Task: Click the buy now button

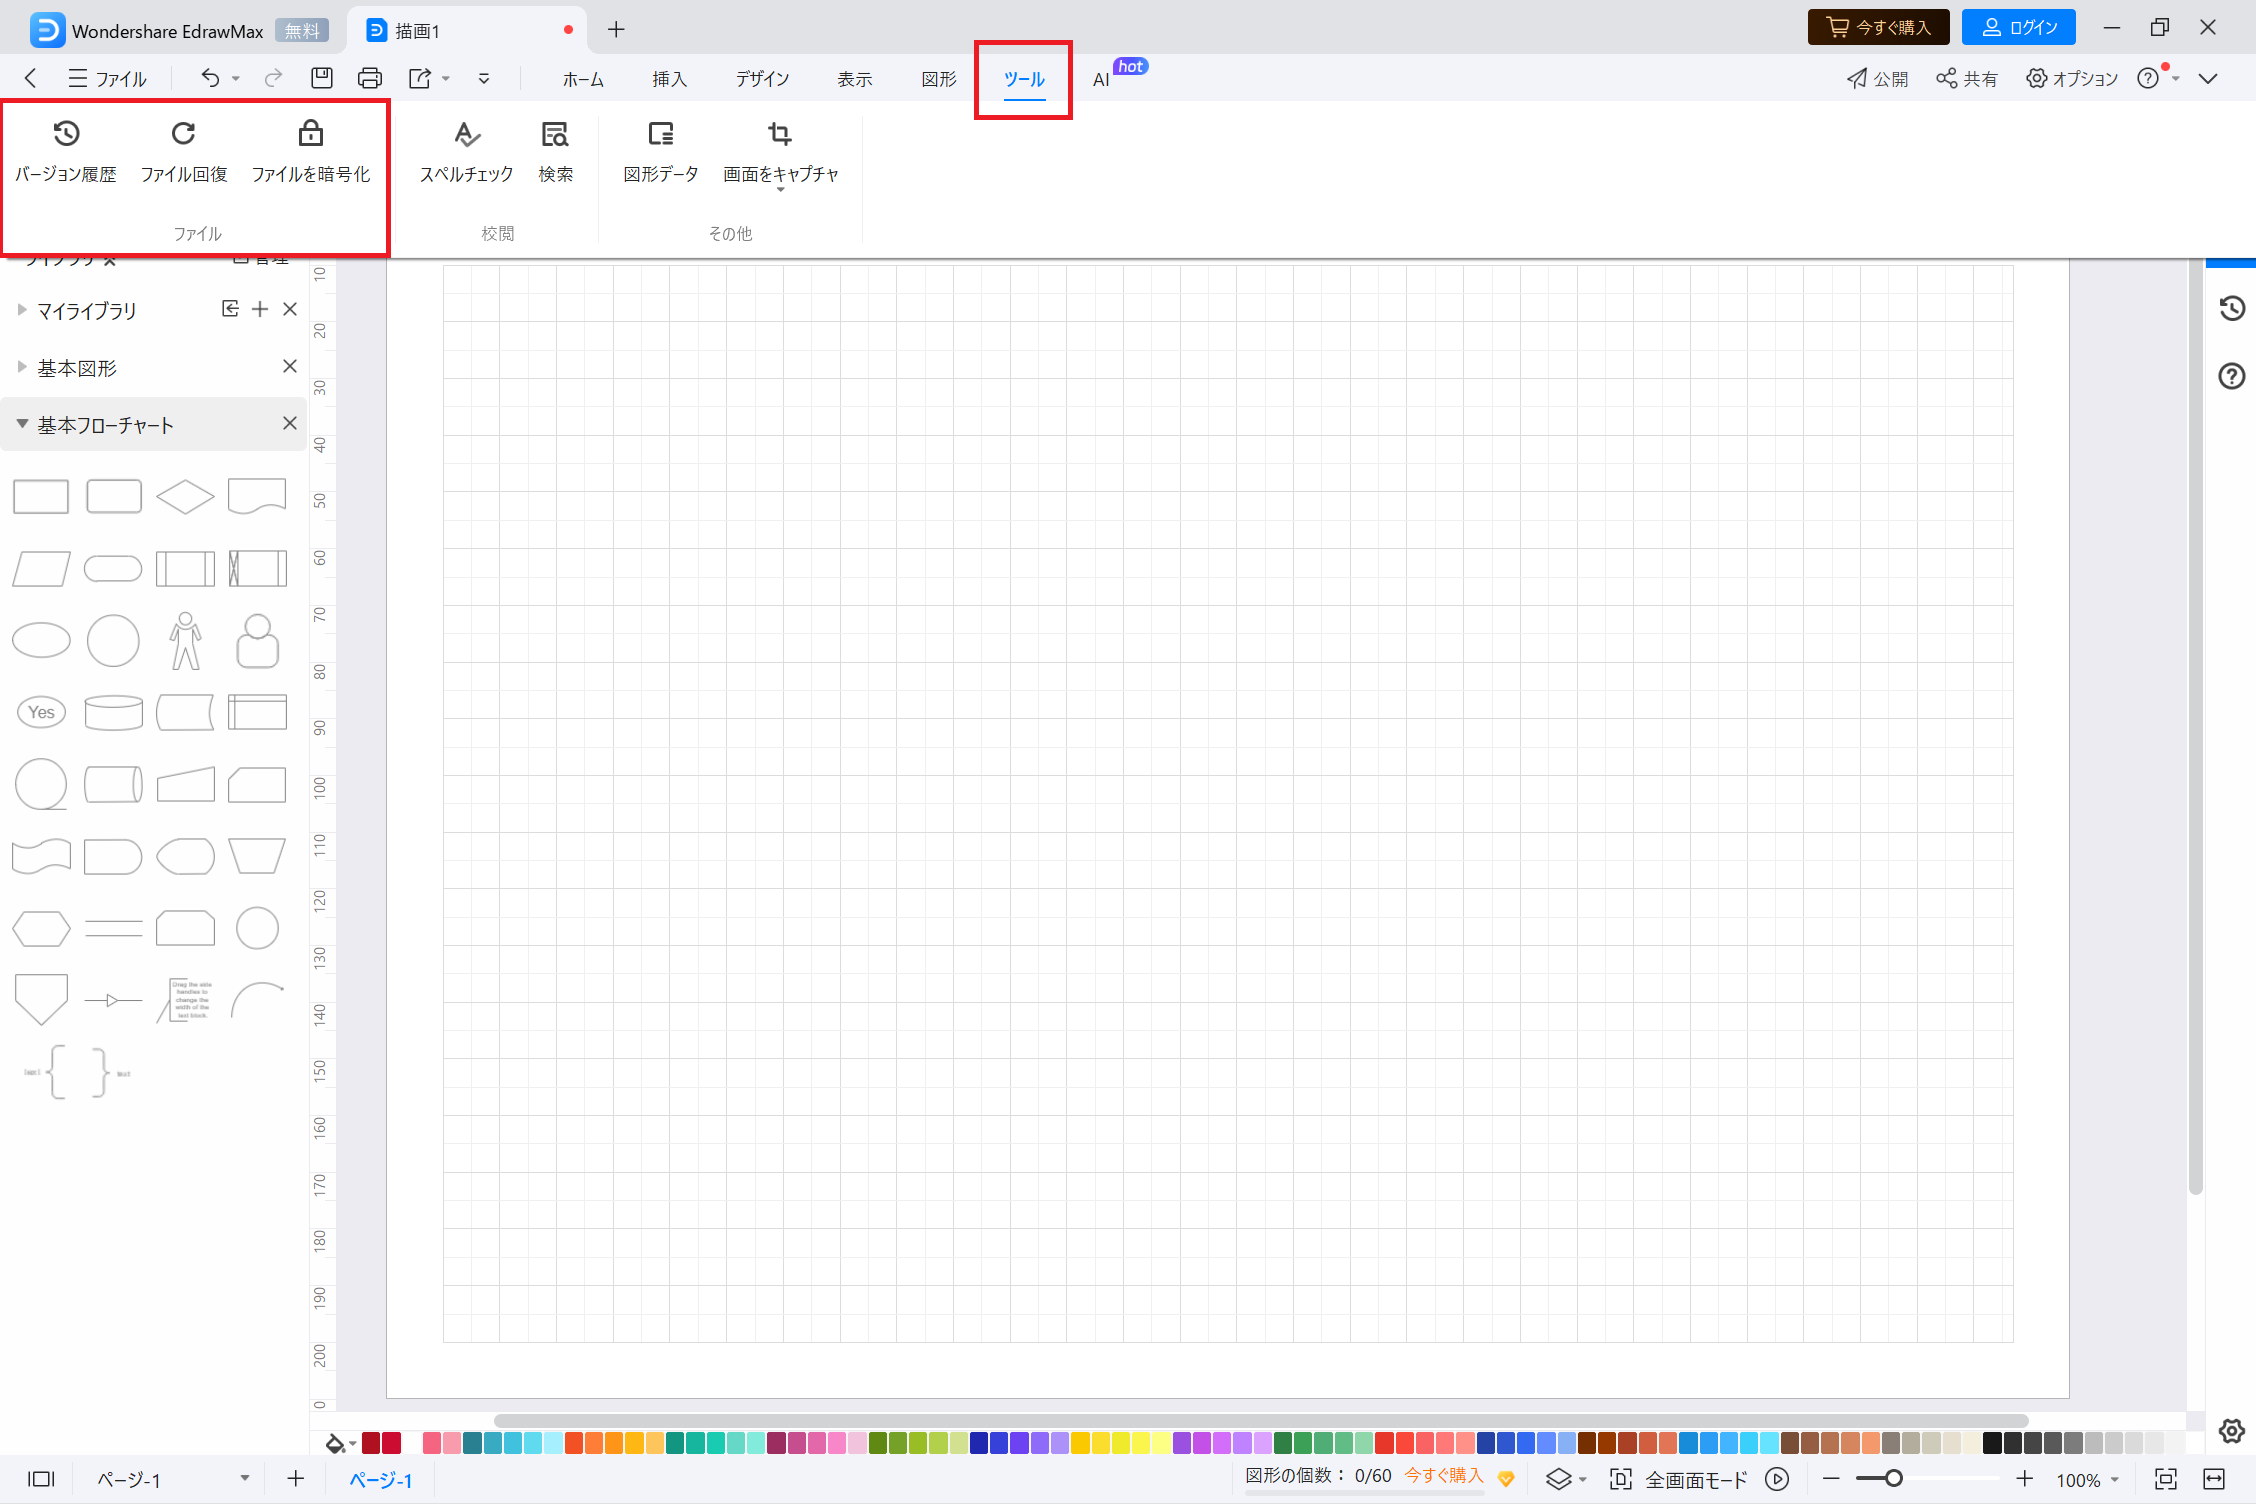Action: tap(1877, 27)
